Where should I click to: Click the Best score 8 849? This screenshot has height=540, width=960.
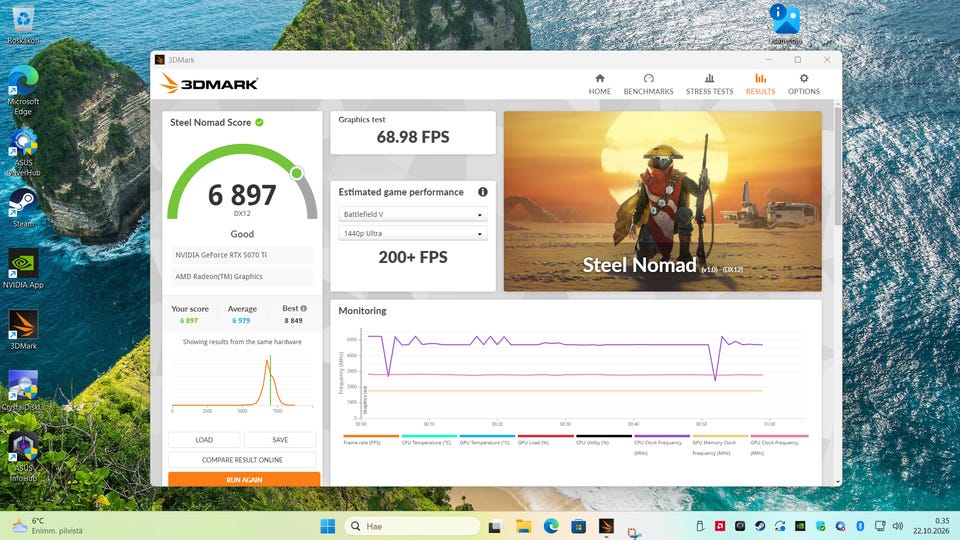[x=293, y=321]
